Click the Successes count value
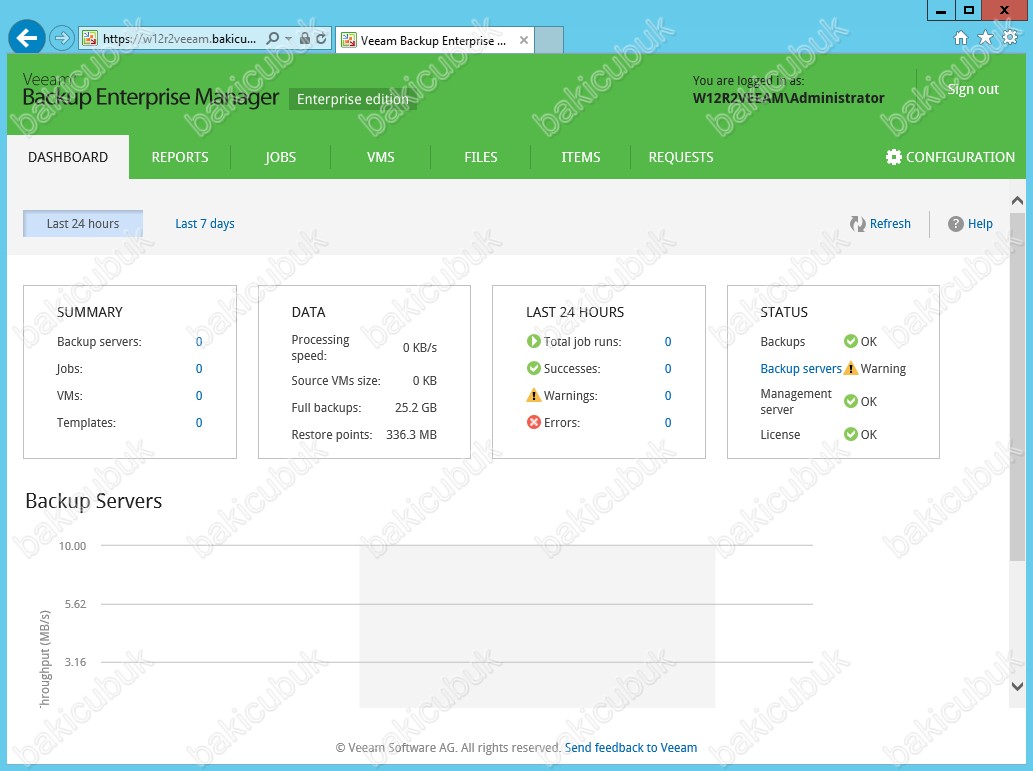 pos(668,368)
